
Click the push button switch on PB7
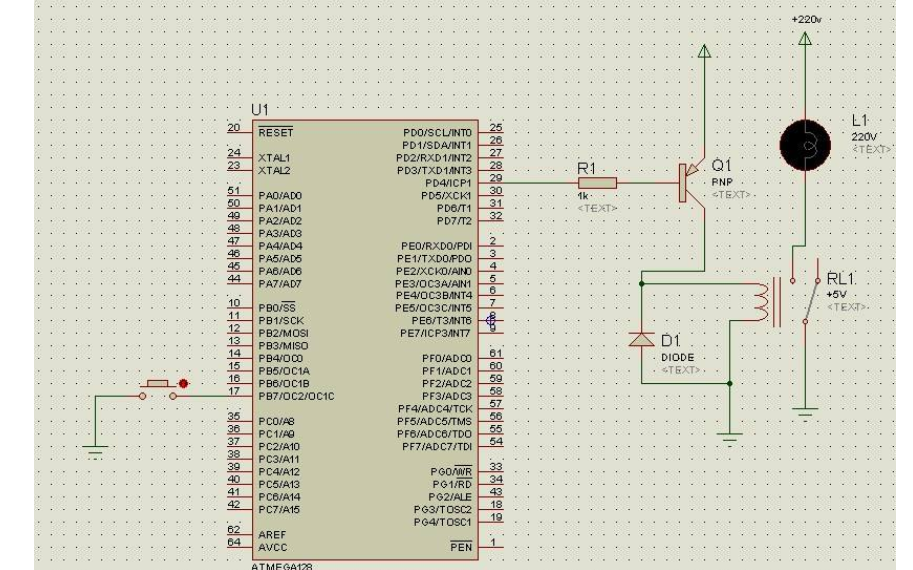coord(158,389)
